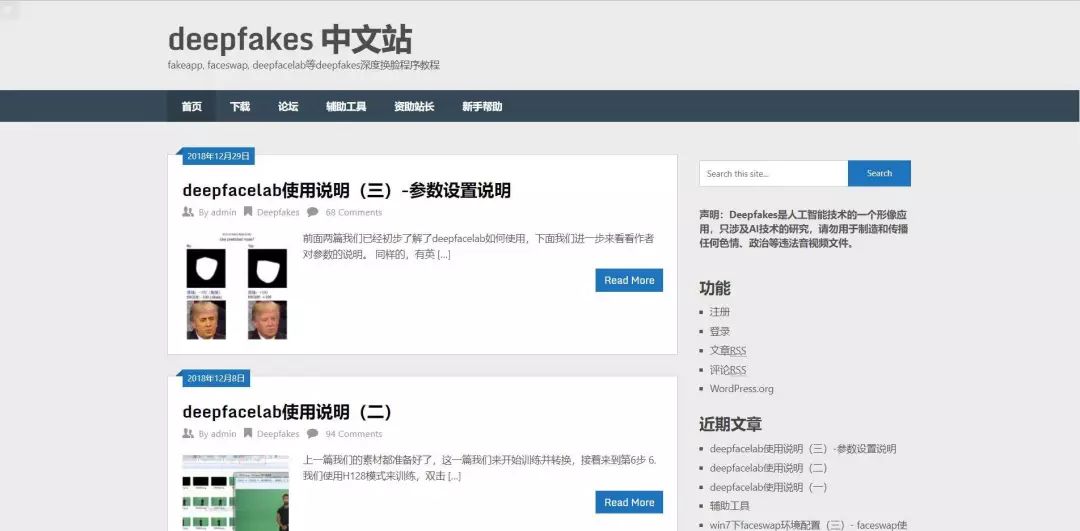Click author icon on the 使用说明（二） post
Image resolution: width=1080 pixels, height=531 pixels.
pyautogui.click(x=188, y=434)
